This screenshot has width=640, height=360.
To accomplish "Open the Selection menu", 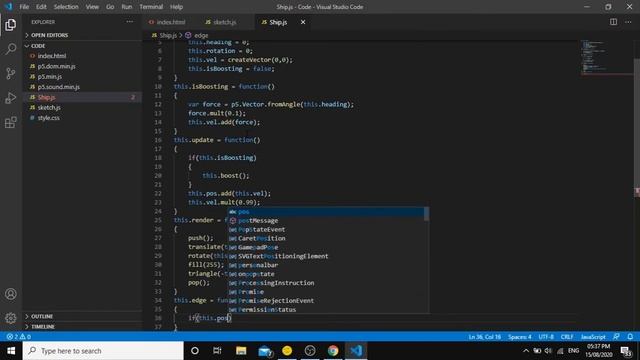I will pos(66,7).
